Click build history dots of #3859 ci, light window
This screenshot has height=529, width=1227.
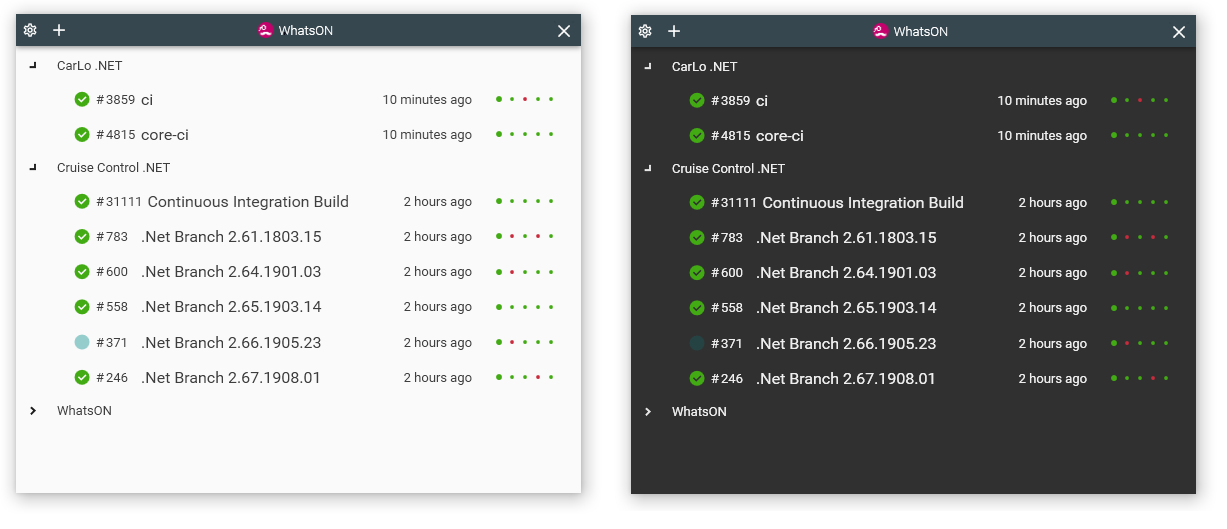[524, 99]
